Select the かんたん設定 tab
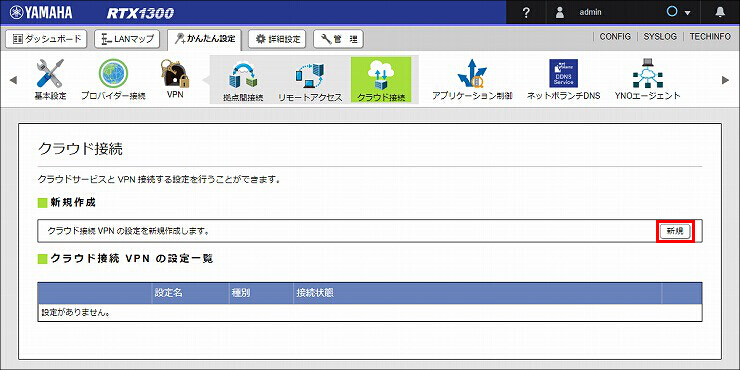The height and width of the screenshot is (370, 740). pos(204,40)
